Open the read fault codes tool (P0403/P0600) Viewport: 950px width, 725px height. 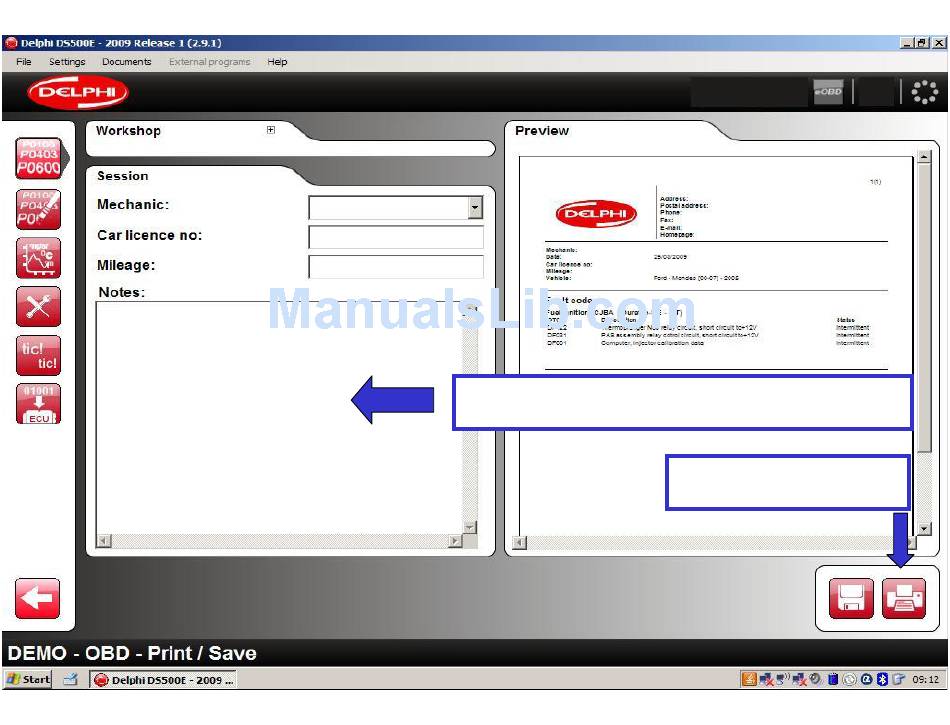[39, 158]
